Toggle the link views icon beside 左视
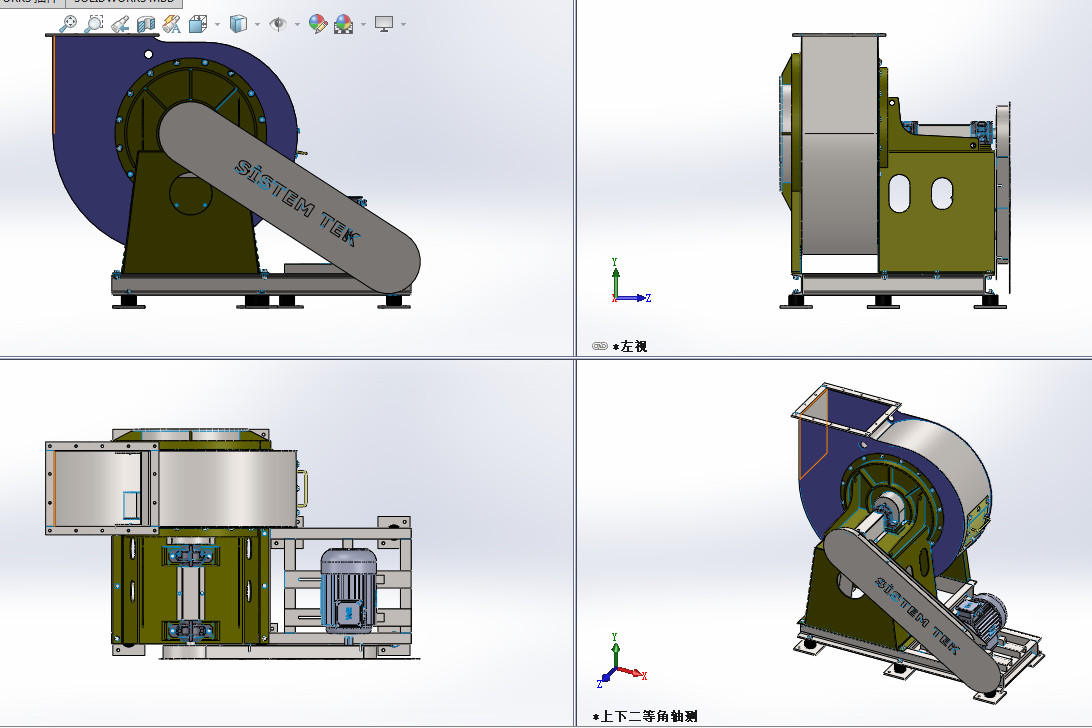This screenshot has width=1092, height=728. coord(600,346)
